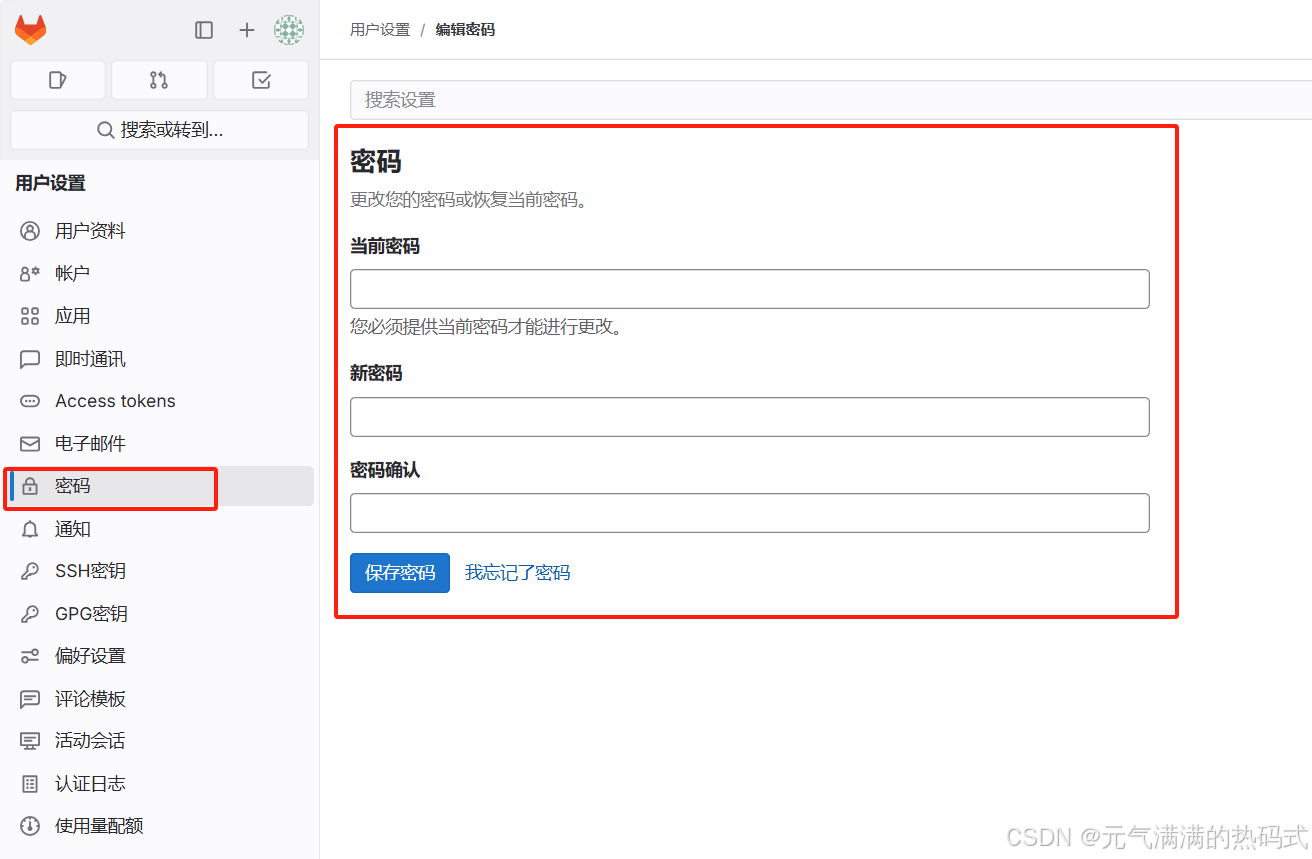Click the 用户资料 profile icon
This screenshot has width=1312, height=859.
[30, 231]
